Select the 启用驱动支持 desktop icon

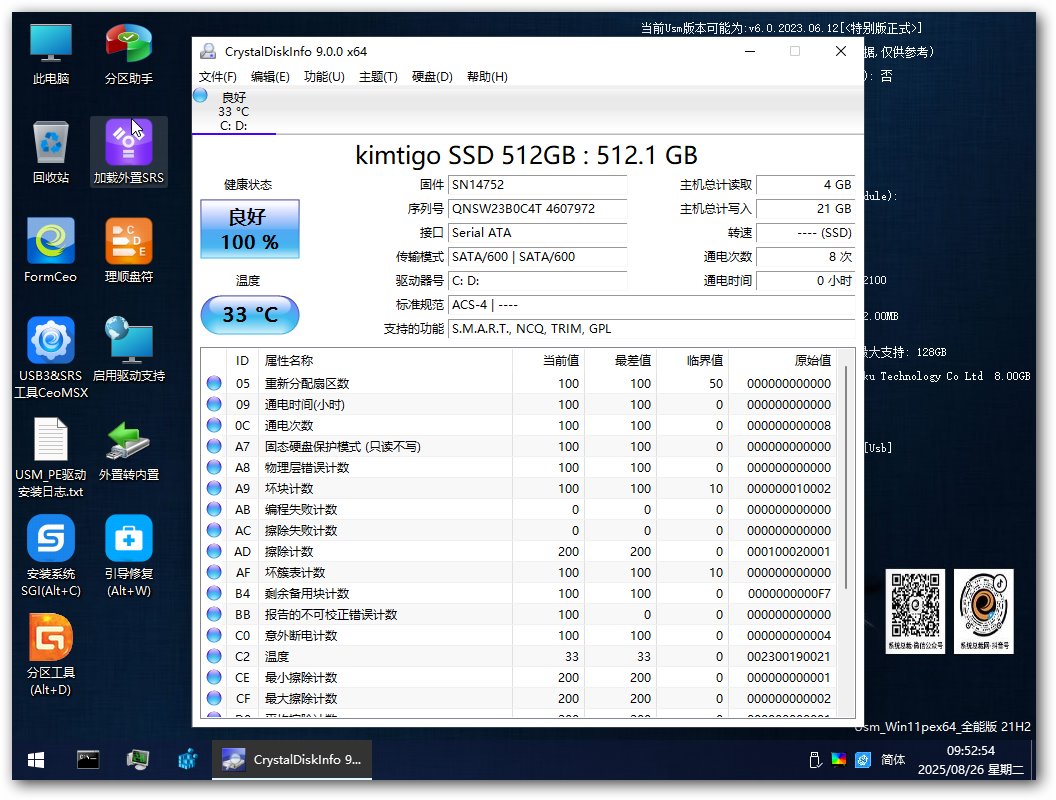129,350
